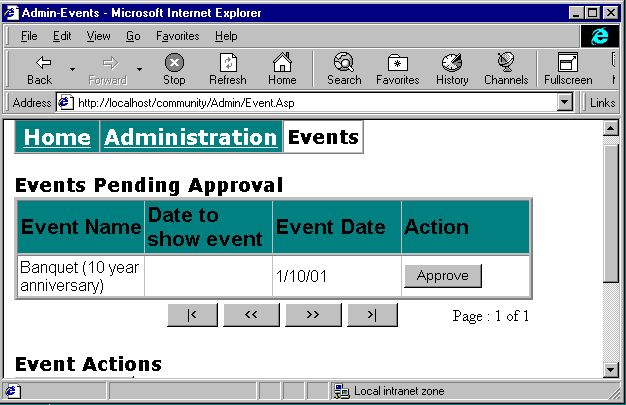This screenshot has width=626, height=405.
Task: Show the History panel icon
Action: [452, 62]
